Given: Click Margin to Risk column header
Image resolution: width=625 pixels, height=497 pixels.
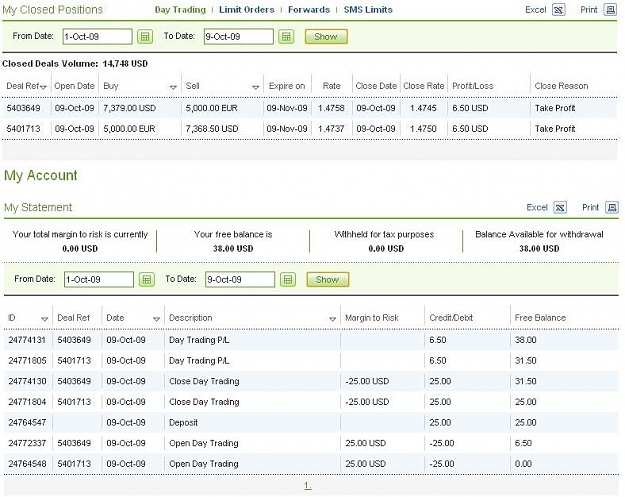Looking at the screenshot, I should pos(371,318).
